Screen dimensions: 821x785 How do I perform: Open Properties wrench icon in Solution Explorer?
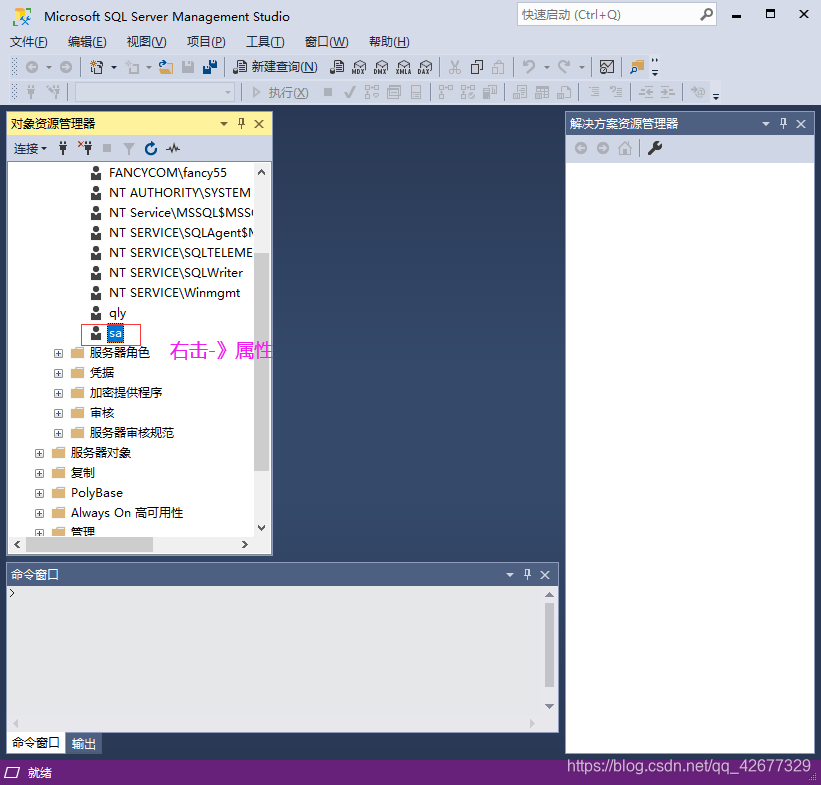654,149
